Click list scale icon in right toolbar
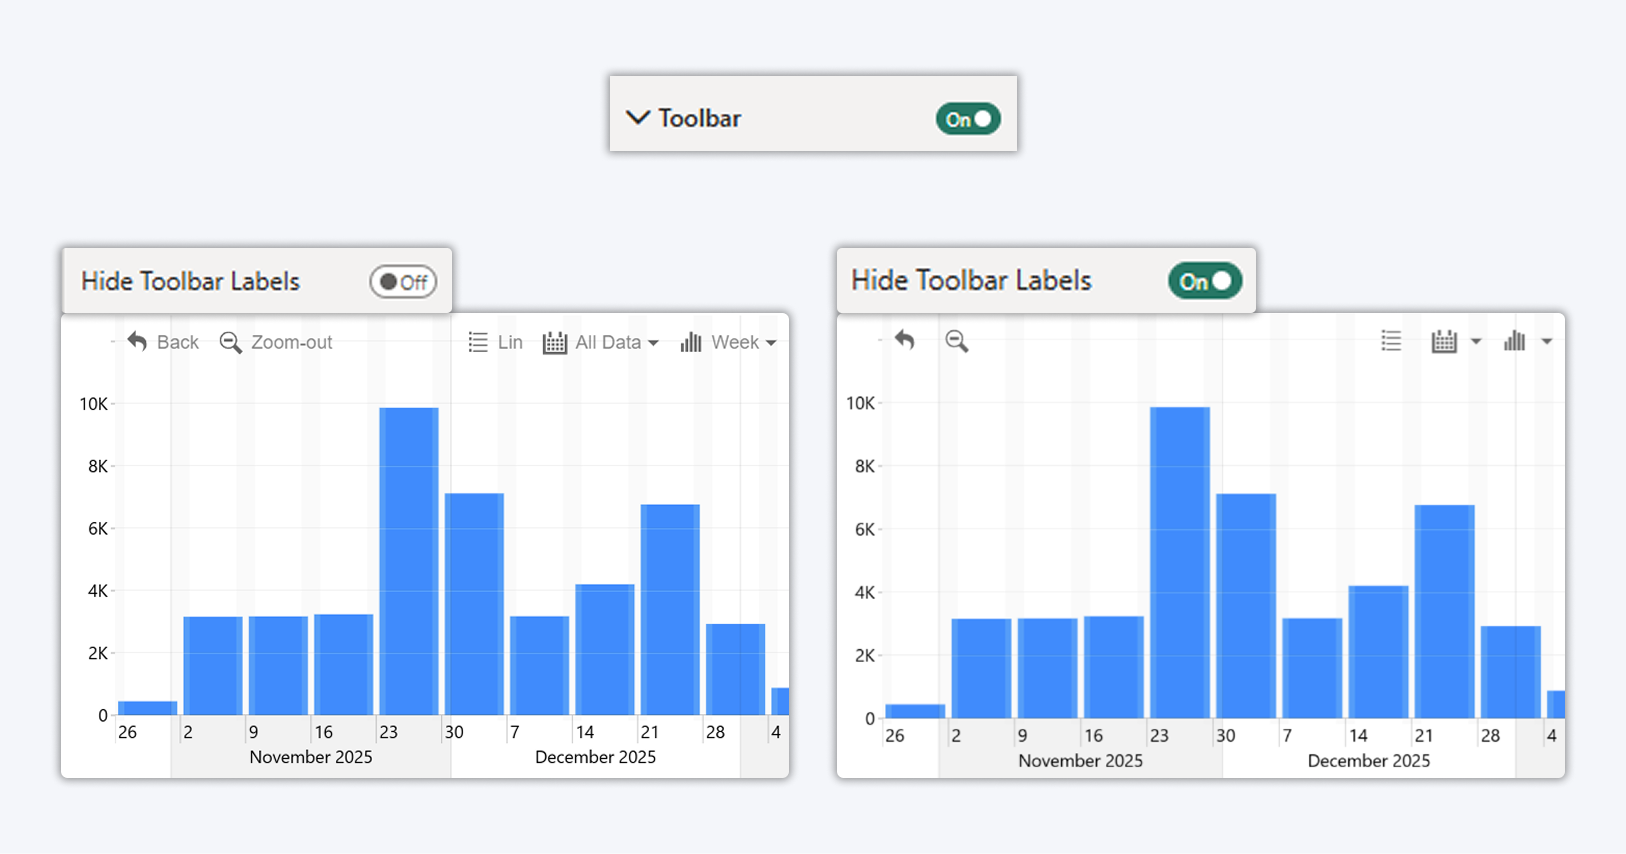The width and height of the screenshot is (1626, 854). click(1391, 341)
